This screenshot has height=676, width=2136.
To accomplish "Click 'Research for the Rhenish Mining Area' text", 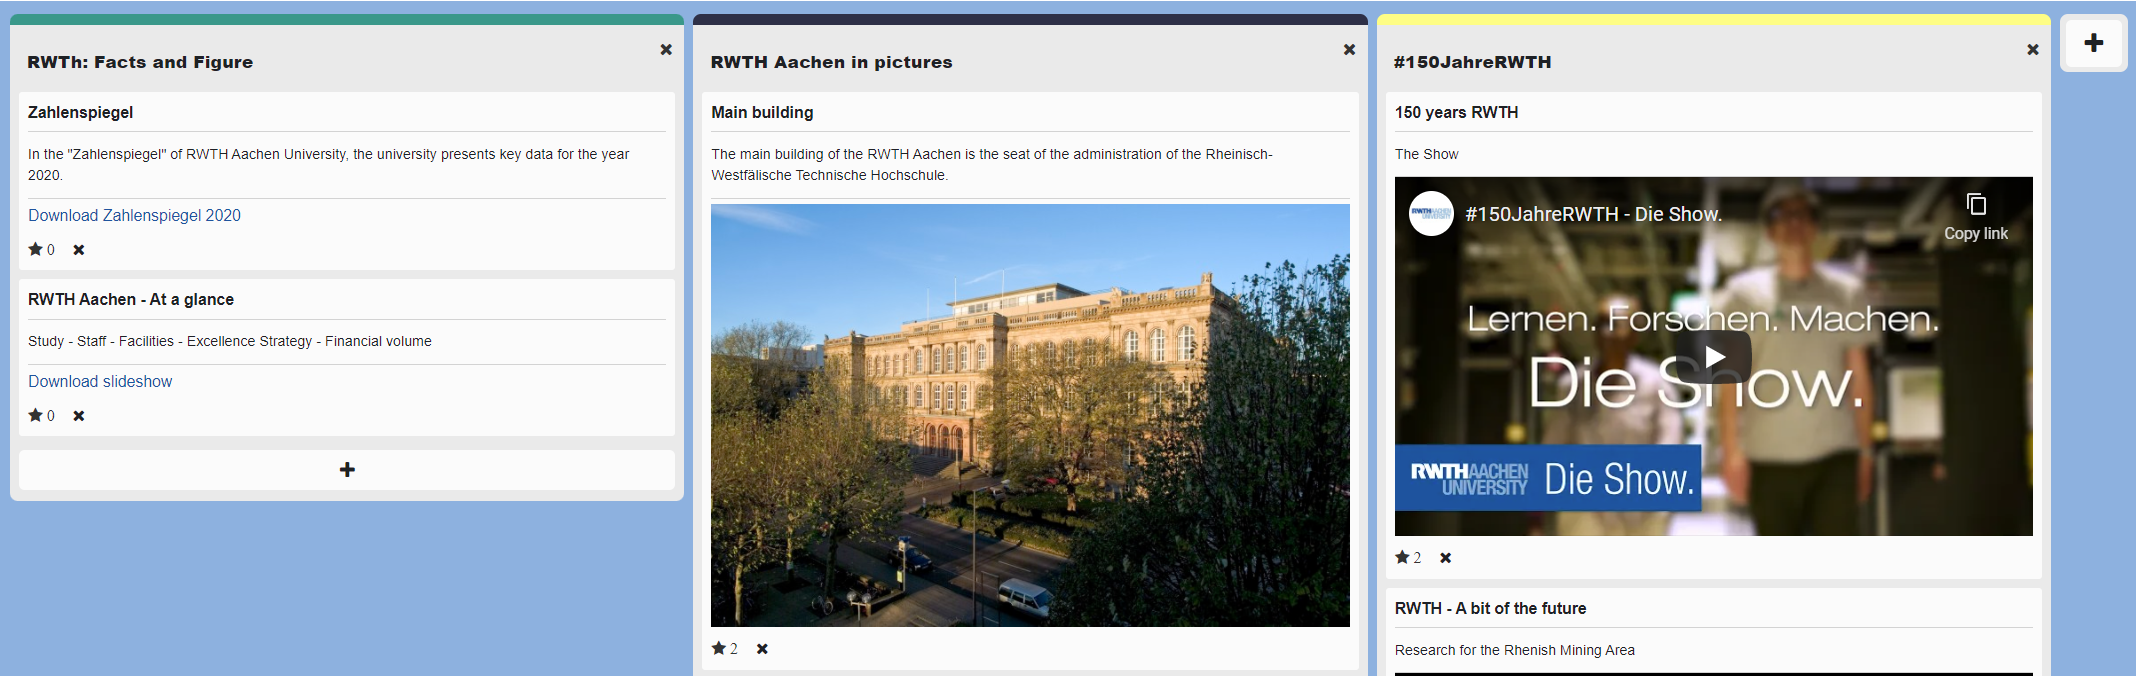I will pos(1515,650).
